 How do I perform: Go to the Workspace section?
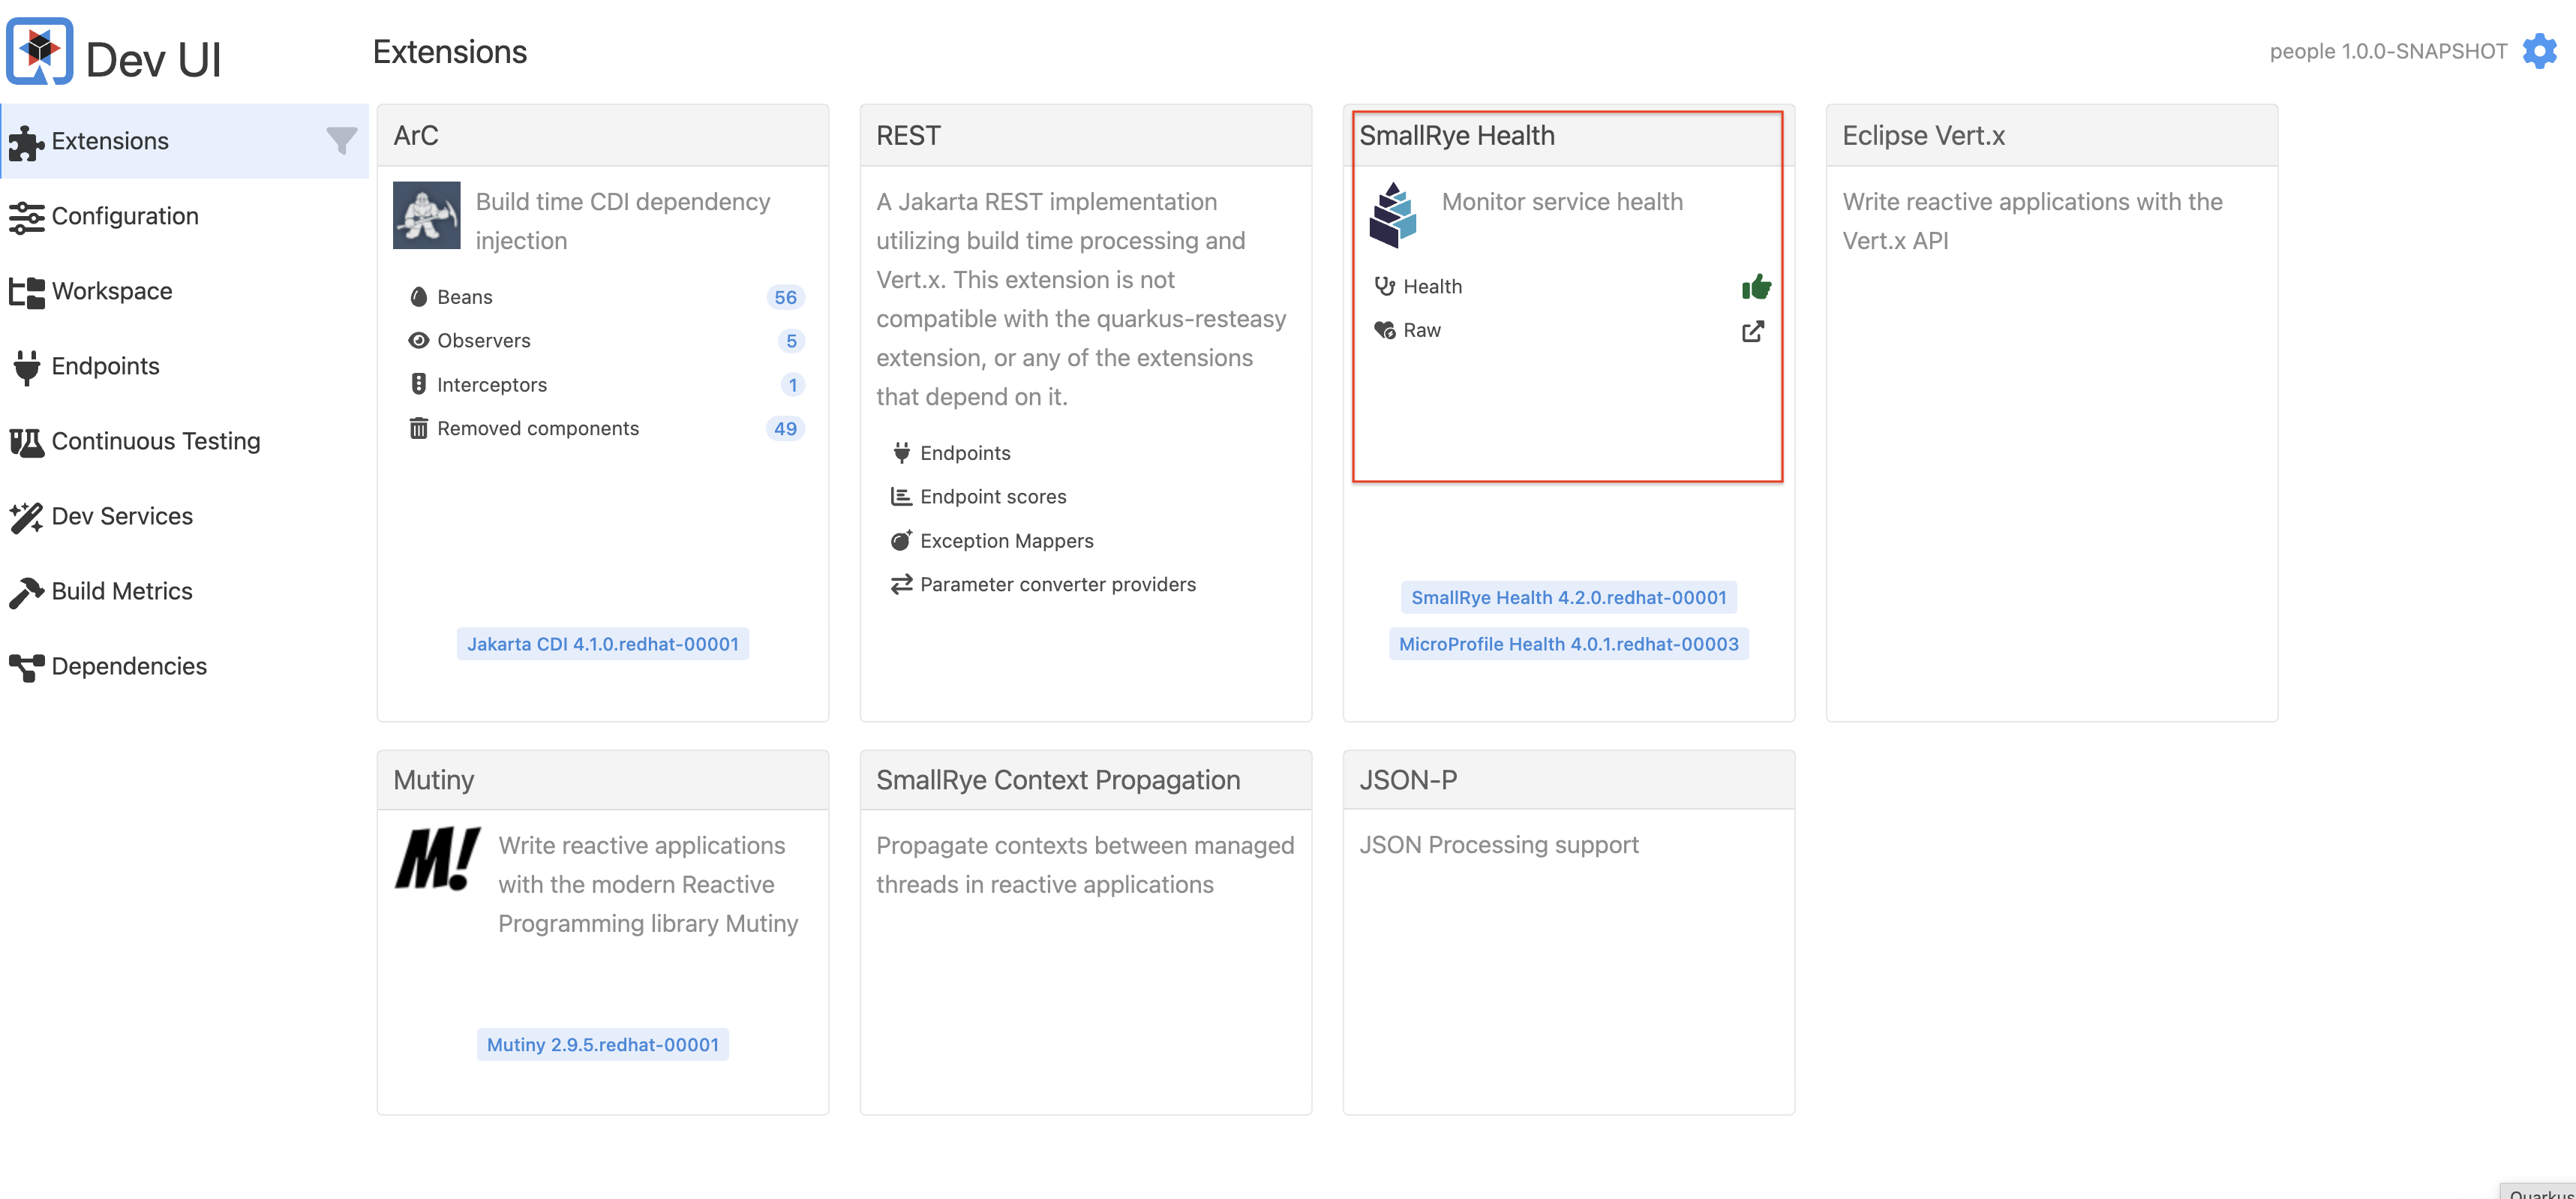pyautogui.click(x=111, y=291)
